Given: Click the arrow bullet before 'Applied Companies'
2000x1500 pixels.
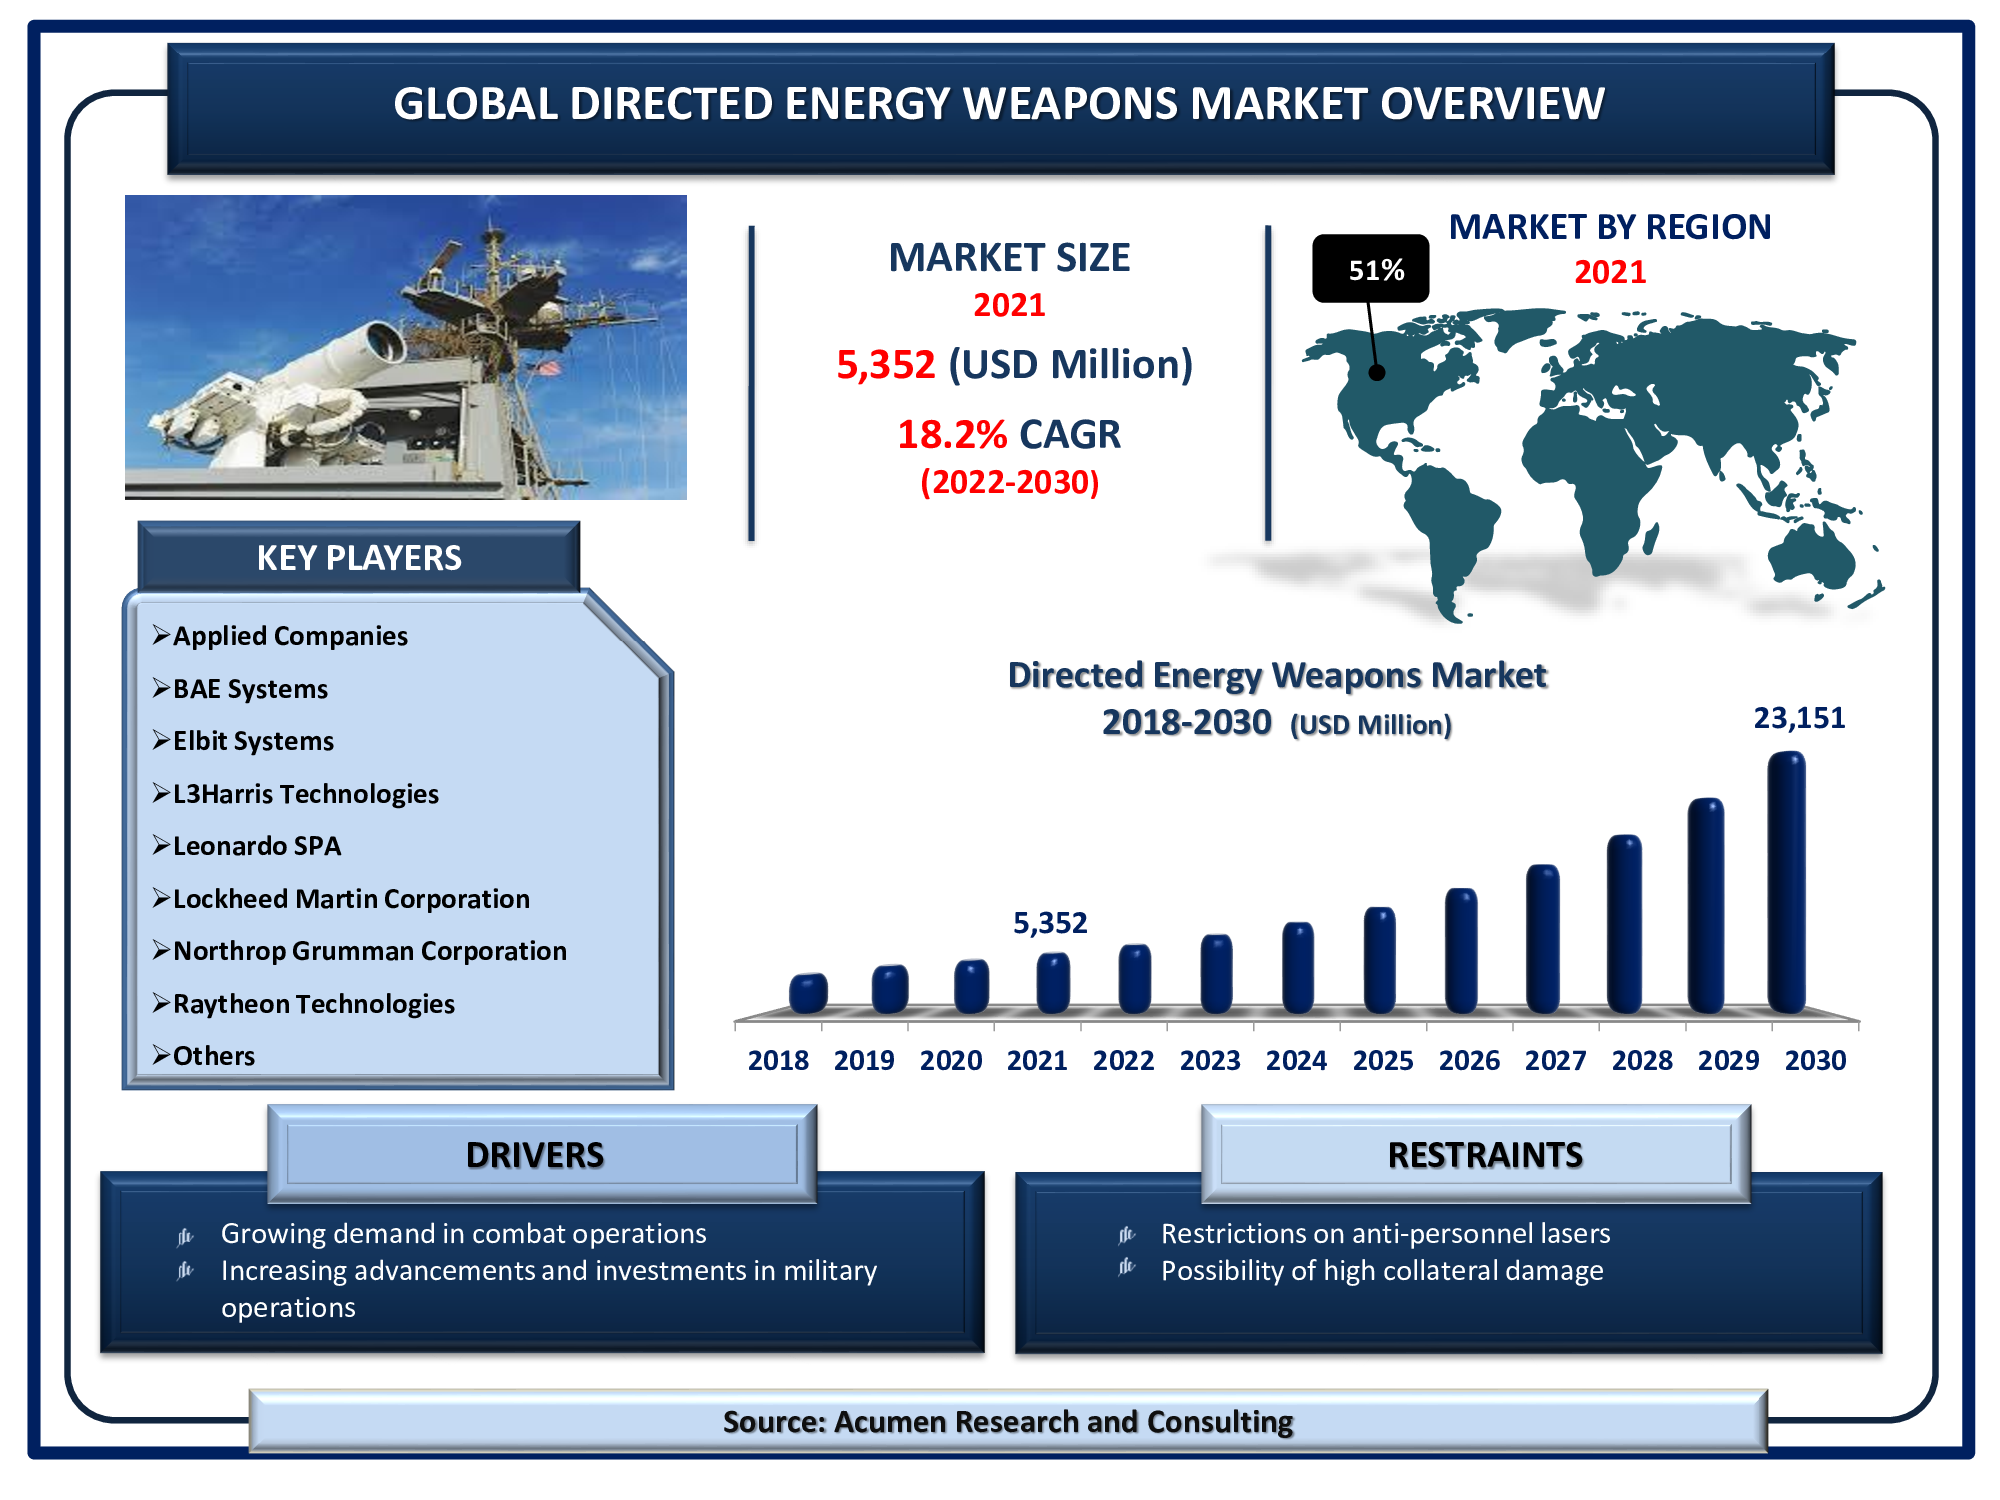Looking at the screenshot, I should (x=161, y=635).
